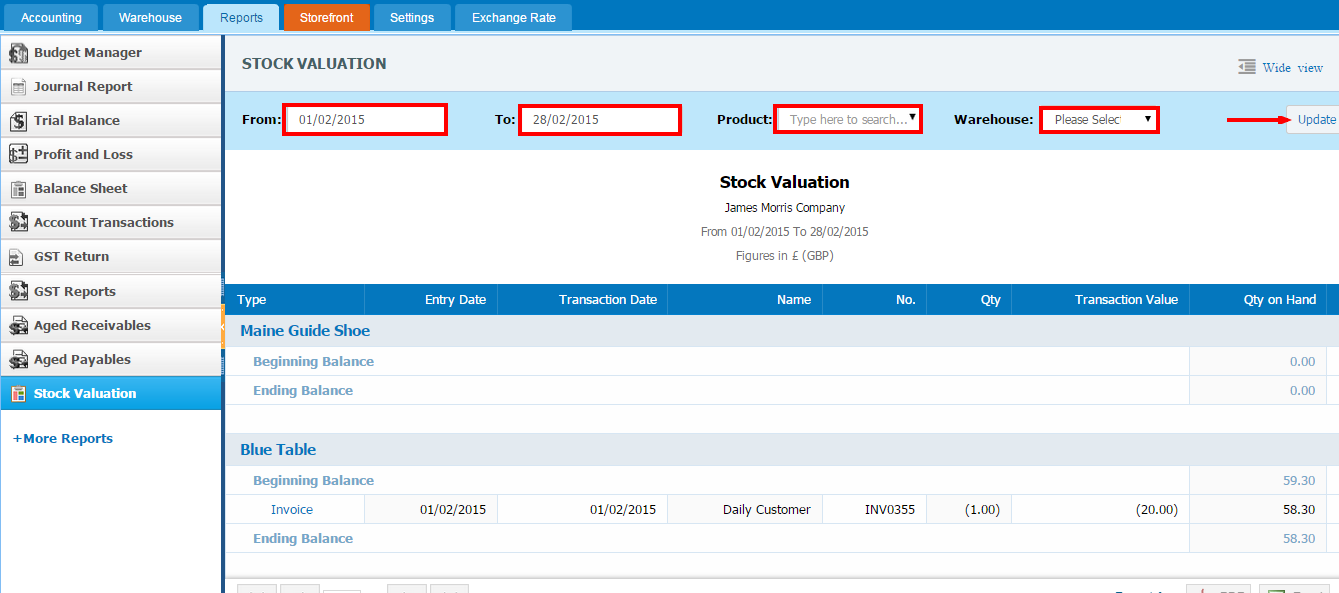Select invoice number INV0355
This screenshot has width=1339, height=593.
click(x=890, y=510)
